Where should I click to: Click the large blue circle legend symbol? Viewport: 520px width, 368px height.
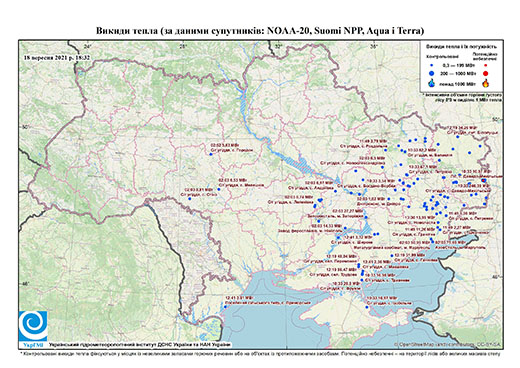point(432,73)
